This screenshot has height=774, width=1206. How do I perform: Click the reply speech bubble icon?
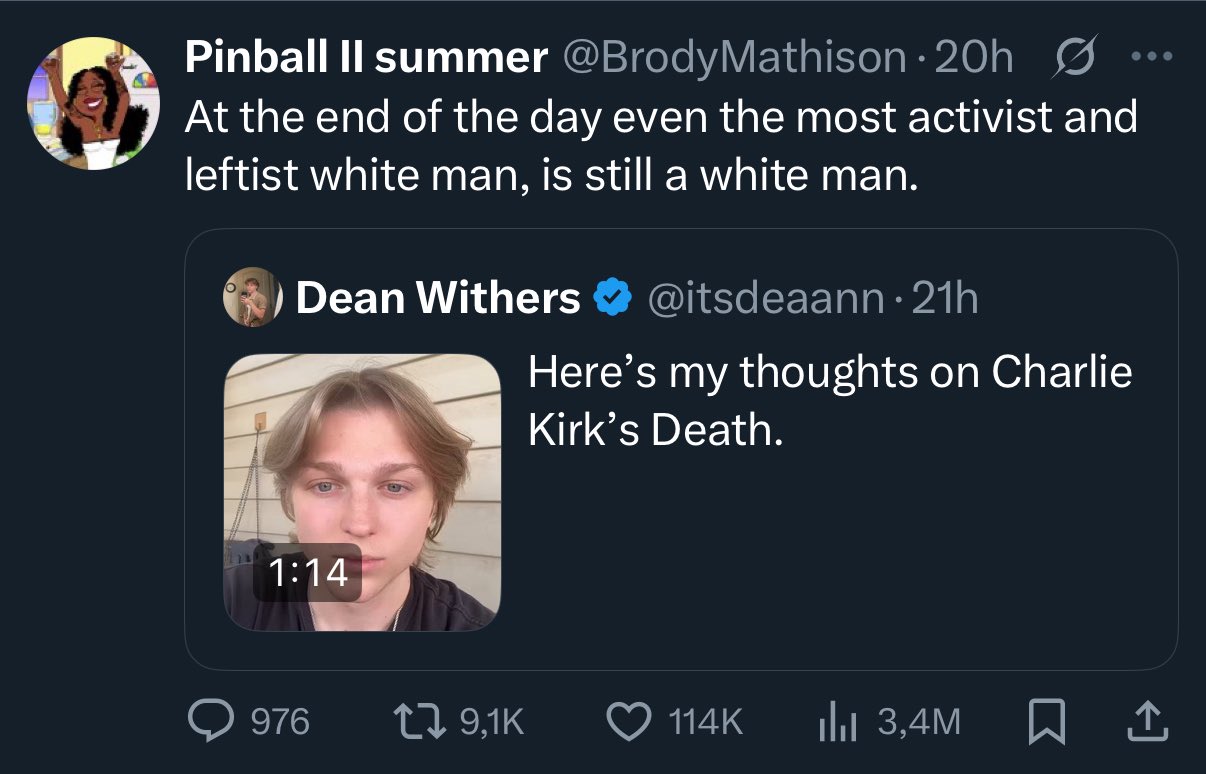(x=210, y=721)
